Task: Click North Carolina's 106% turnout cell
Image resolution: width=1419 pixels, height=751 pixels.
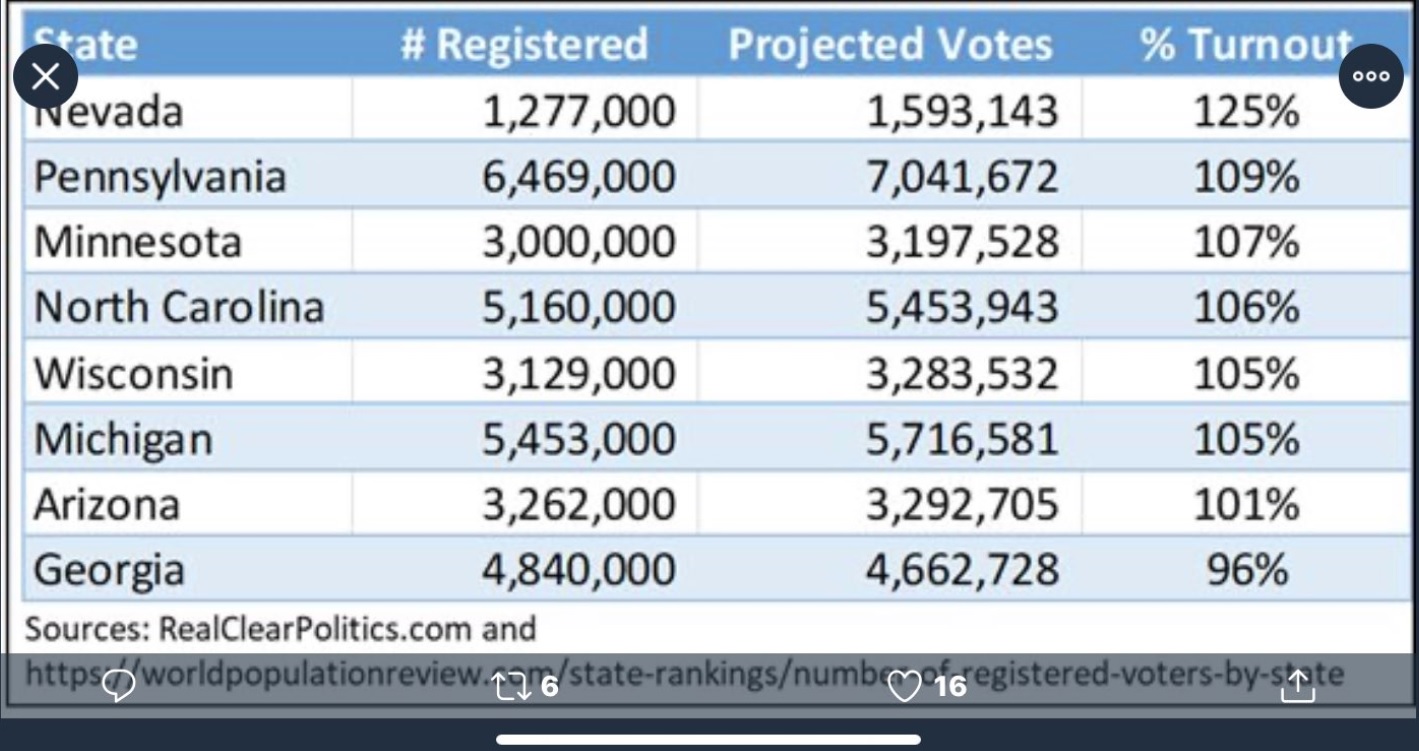Action: pos(1246,306)
